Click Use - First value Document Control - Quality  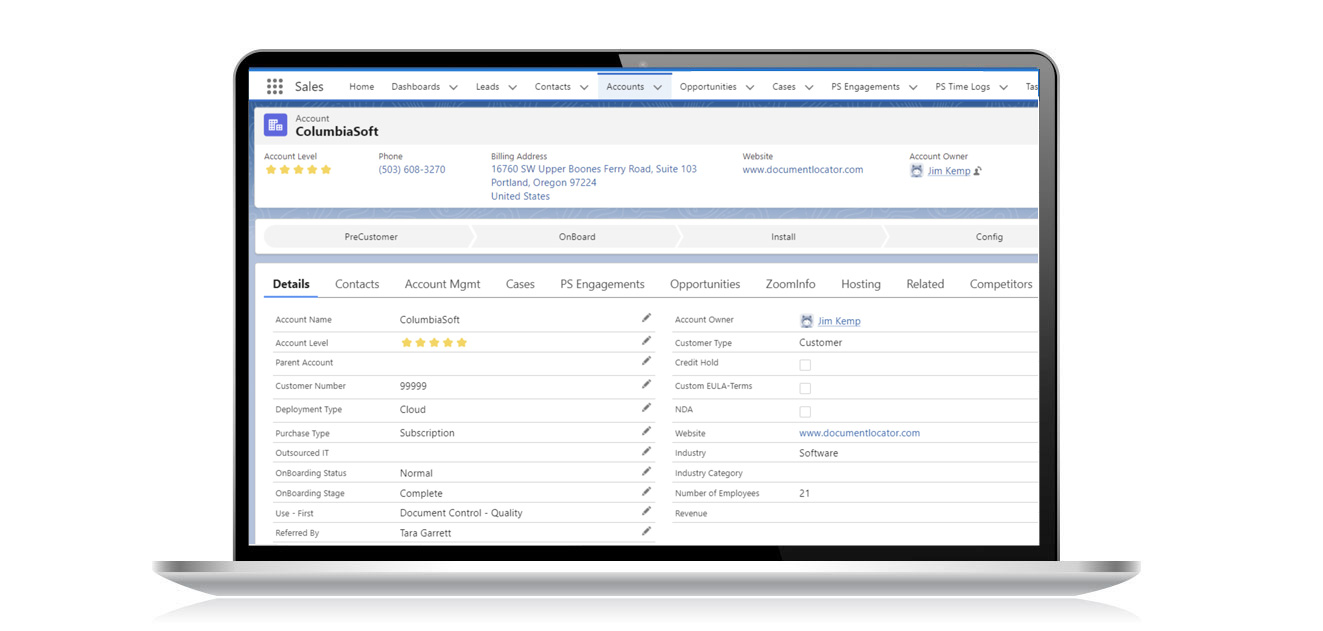[461, 513]
